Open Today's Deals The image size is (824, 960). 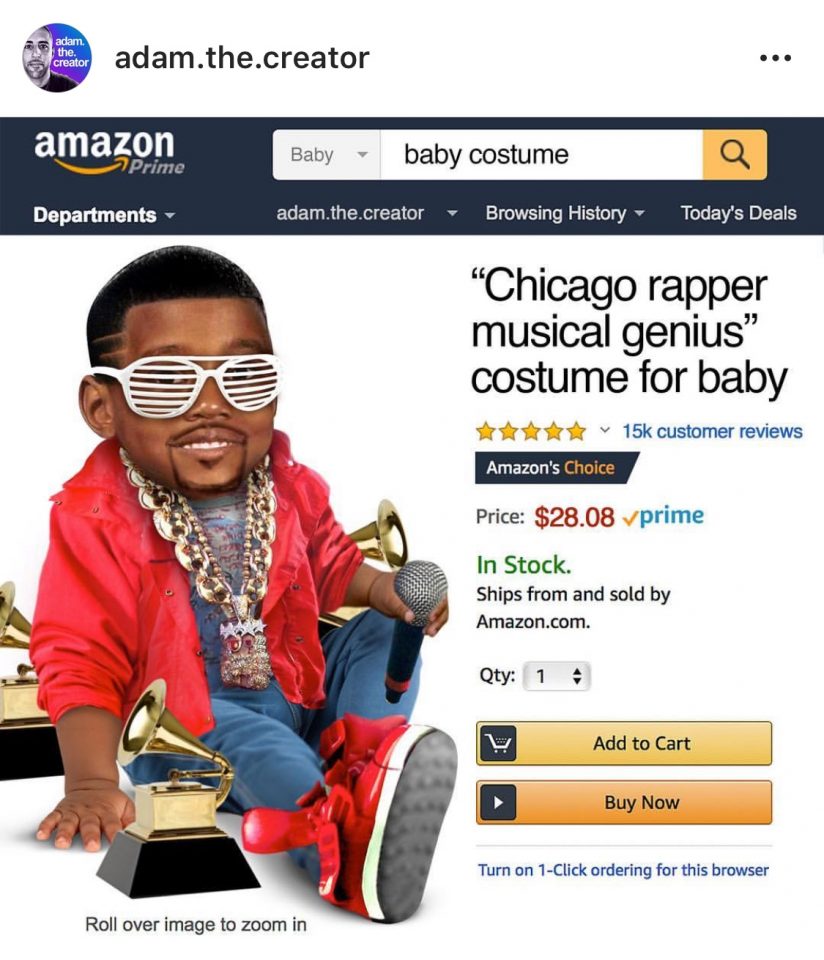738,213
